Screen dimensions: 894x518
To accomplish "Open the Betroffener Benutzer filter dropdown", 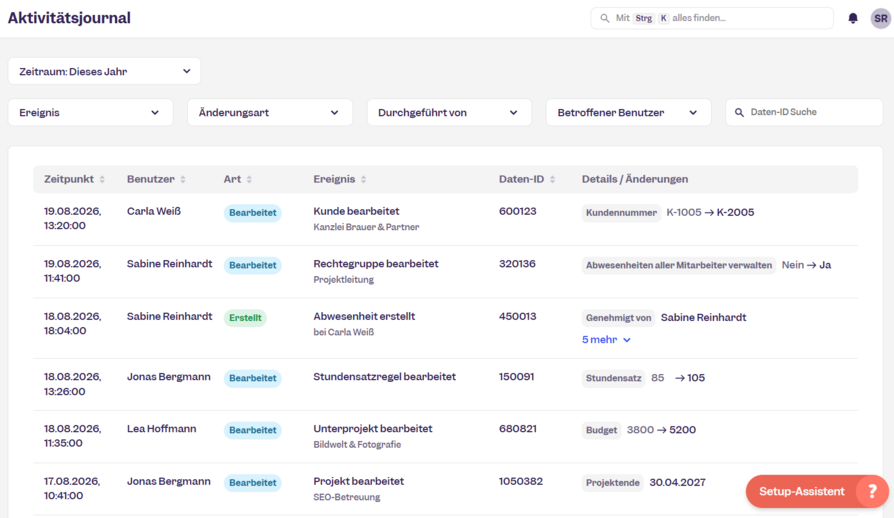I will point(628,112).
